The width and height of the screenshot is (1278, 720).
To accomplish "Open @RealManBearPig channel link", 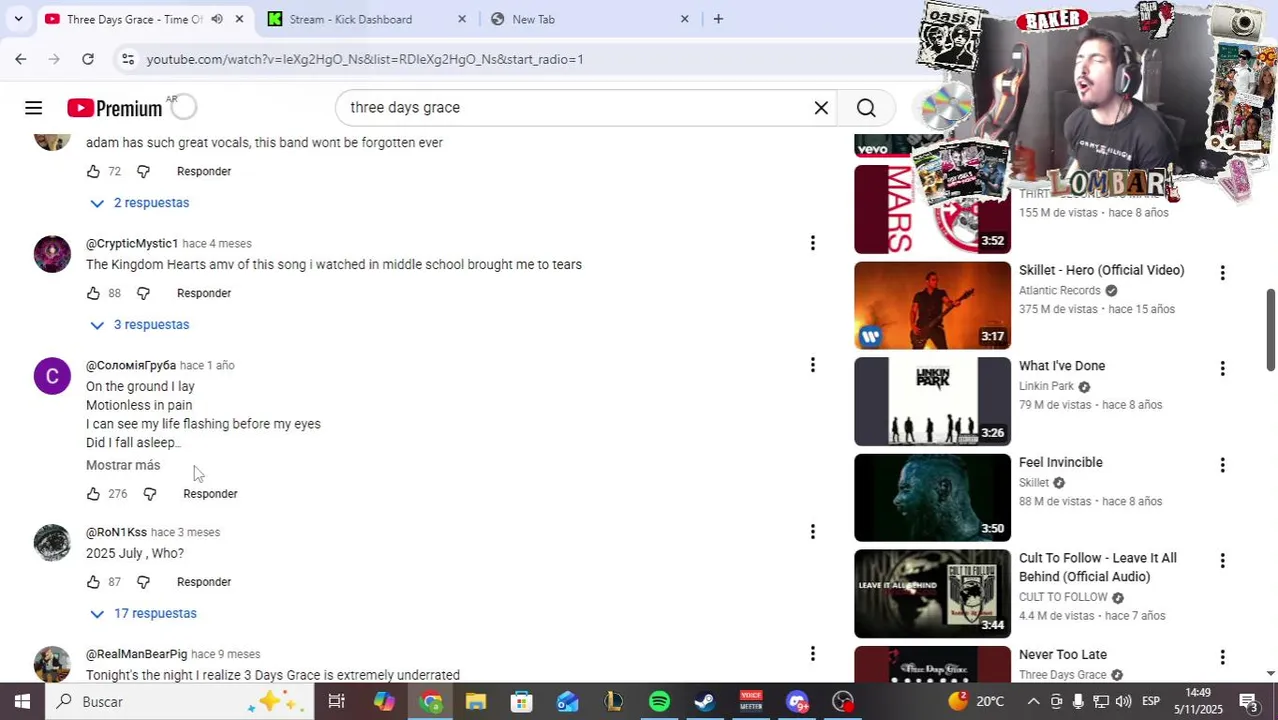I will [x=136, y=655].
